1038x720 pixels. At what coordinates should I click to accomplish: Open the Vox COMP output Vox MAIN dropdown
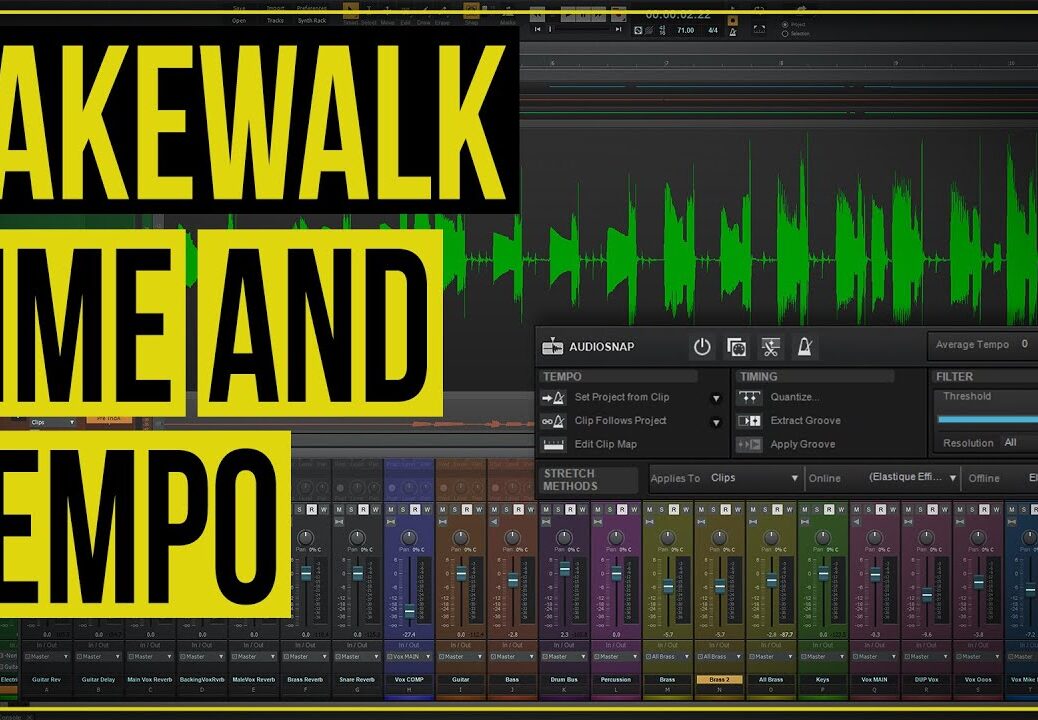click(x=409, y=657)
